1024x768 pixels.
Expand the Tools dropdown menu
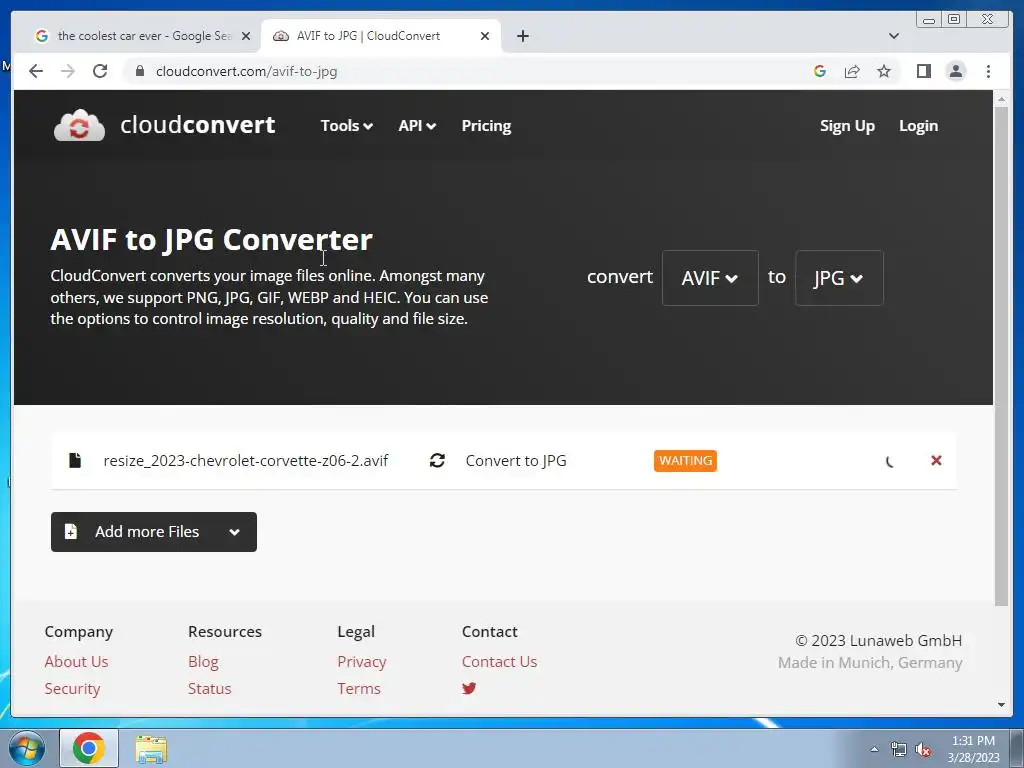(x=347, y=125)
